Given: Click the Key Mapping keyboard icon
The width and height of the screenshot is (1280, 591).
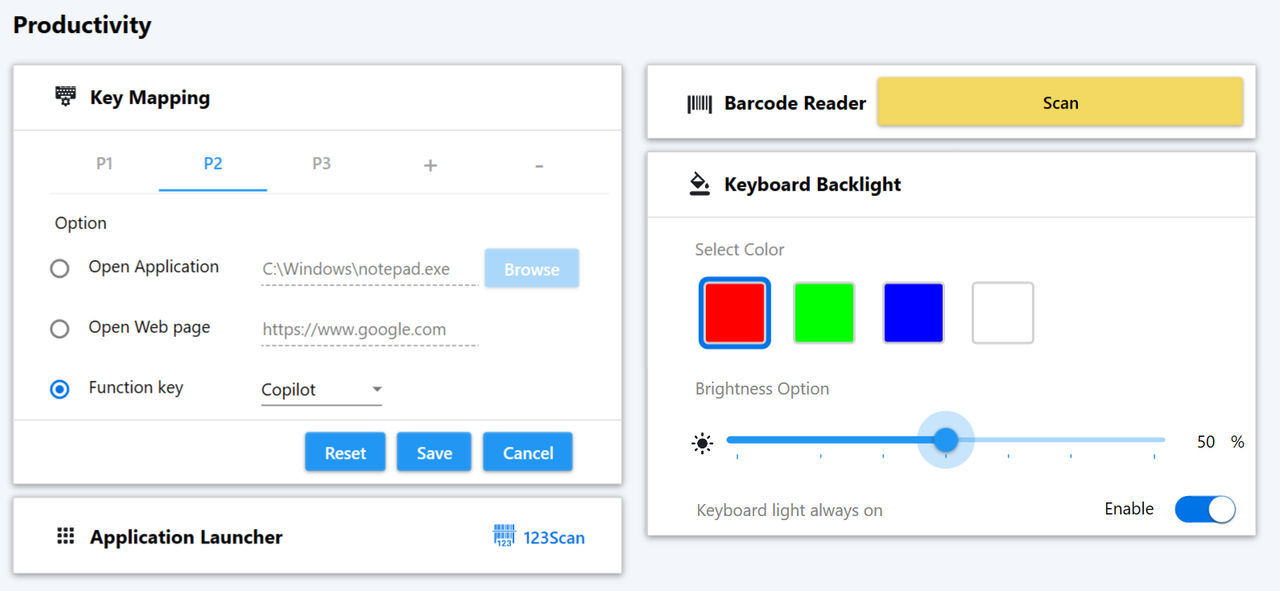Looking at the screenshot, I should (x=65, y=97).
